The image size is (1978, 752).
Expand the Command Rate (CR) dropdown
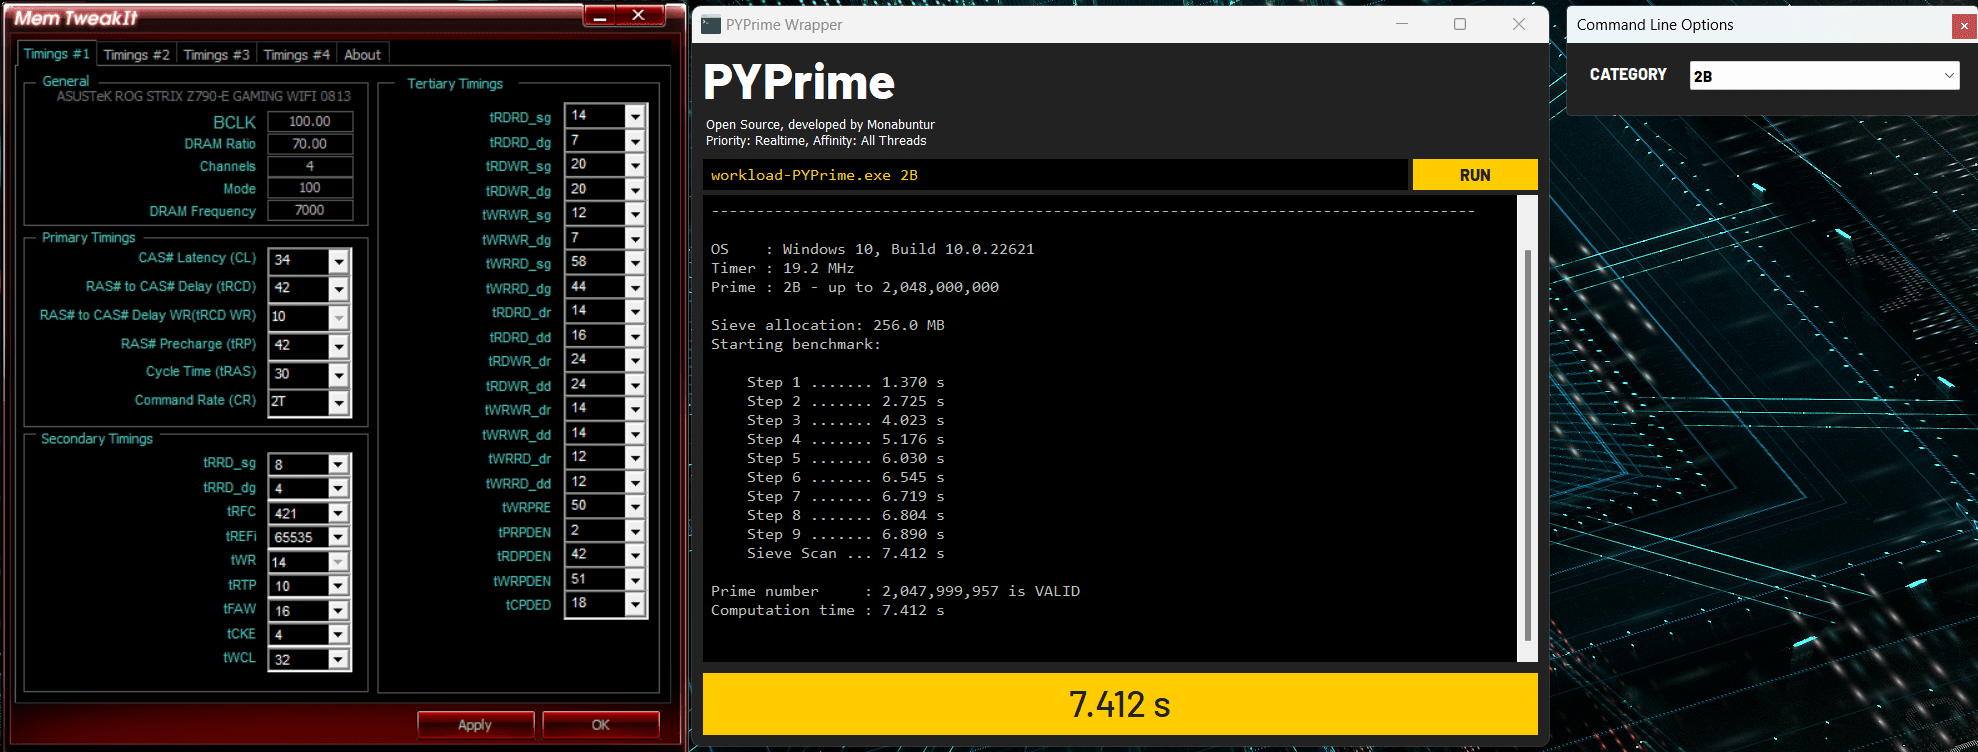click(339, 403)
